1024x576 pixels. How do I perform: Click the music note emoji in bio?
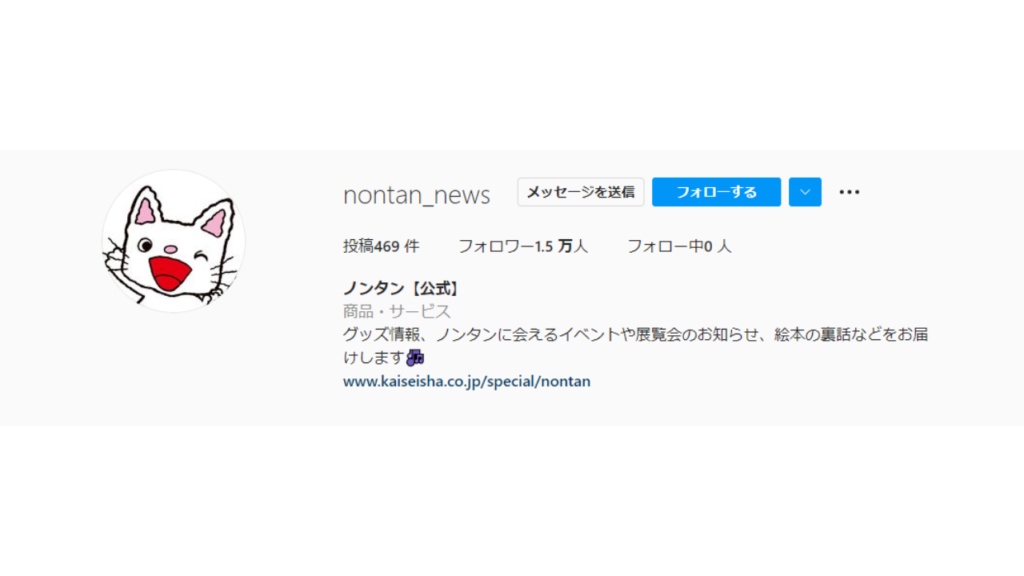click(x=415, y=357)
